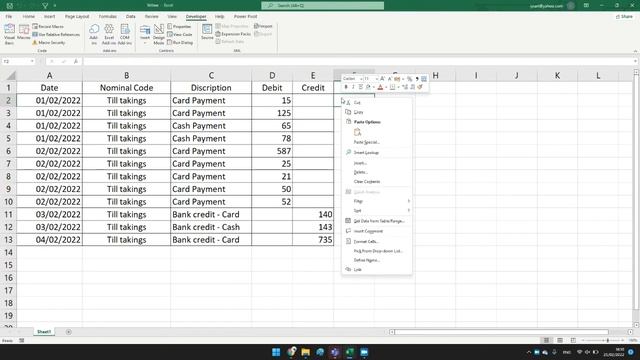
Task: Expand Filter submenu in context menu
Action: [376, 201]
